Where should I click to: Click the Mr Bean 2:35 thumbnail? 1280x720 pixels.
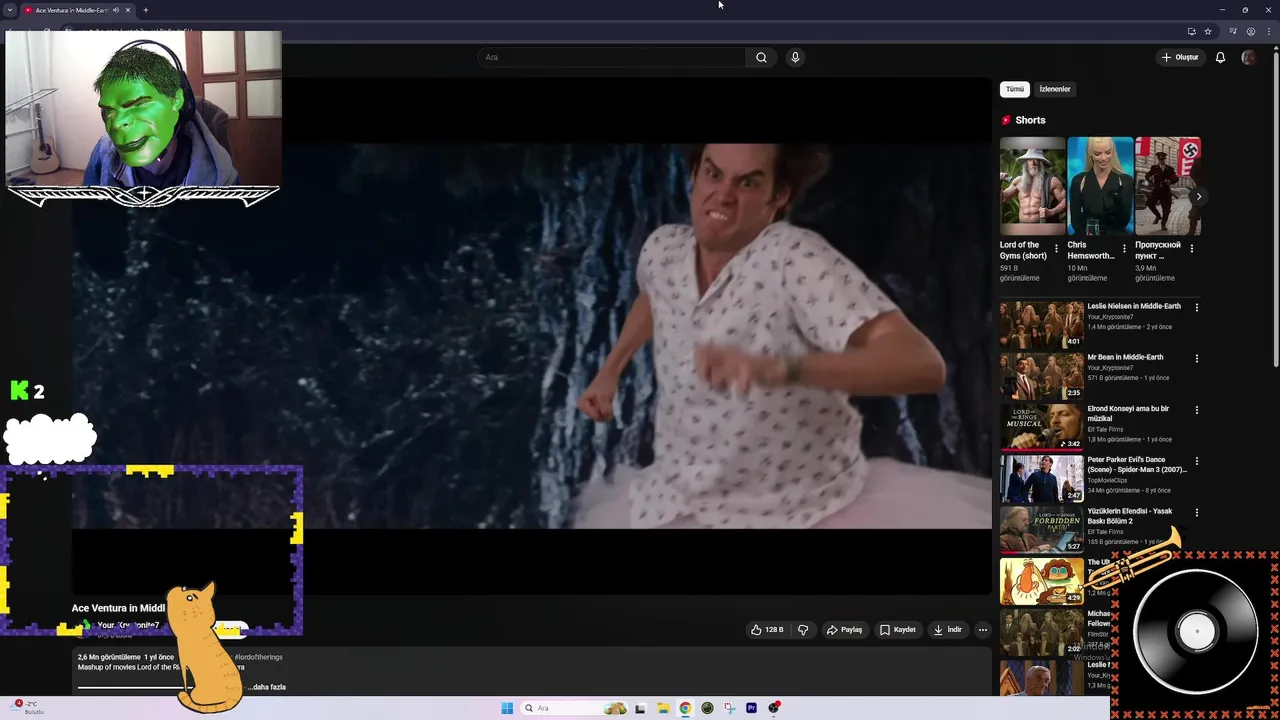(1041, 375)
